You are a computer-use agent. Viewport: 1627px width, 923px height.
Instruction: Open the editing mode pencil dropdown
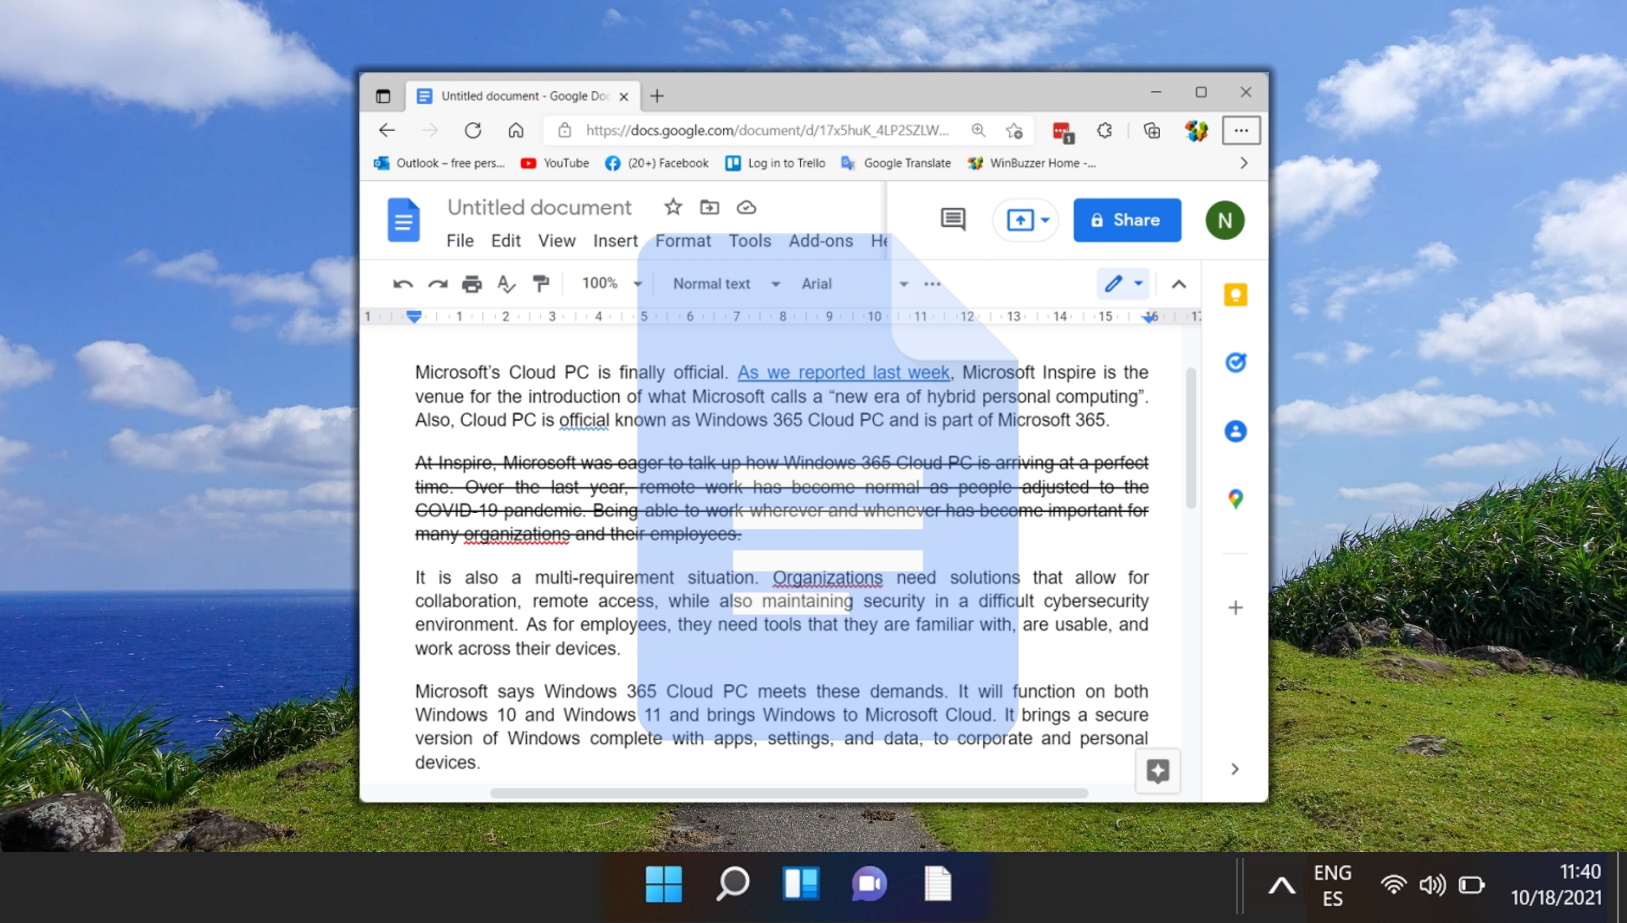[x=1123, y=284]
